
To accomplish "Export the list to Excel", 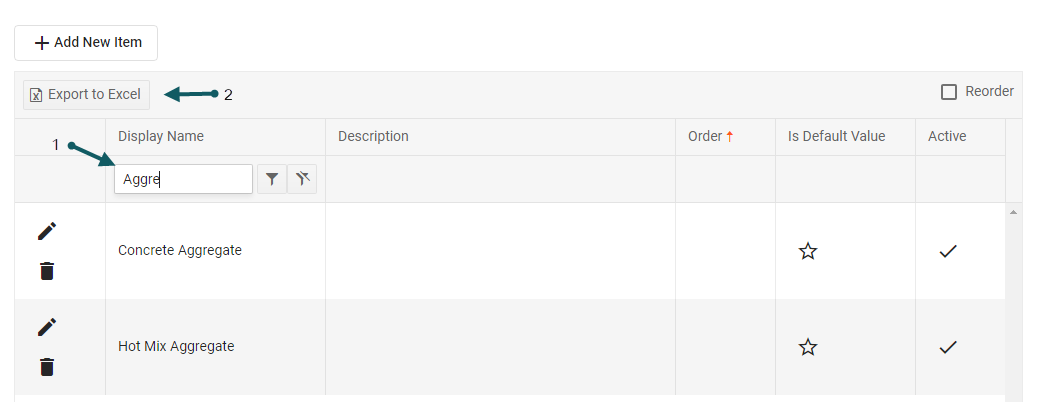I will tap(86, 95).
